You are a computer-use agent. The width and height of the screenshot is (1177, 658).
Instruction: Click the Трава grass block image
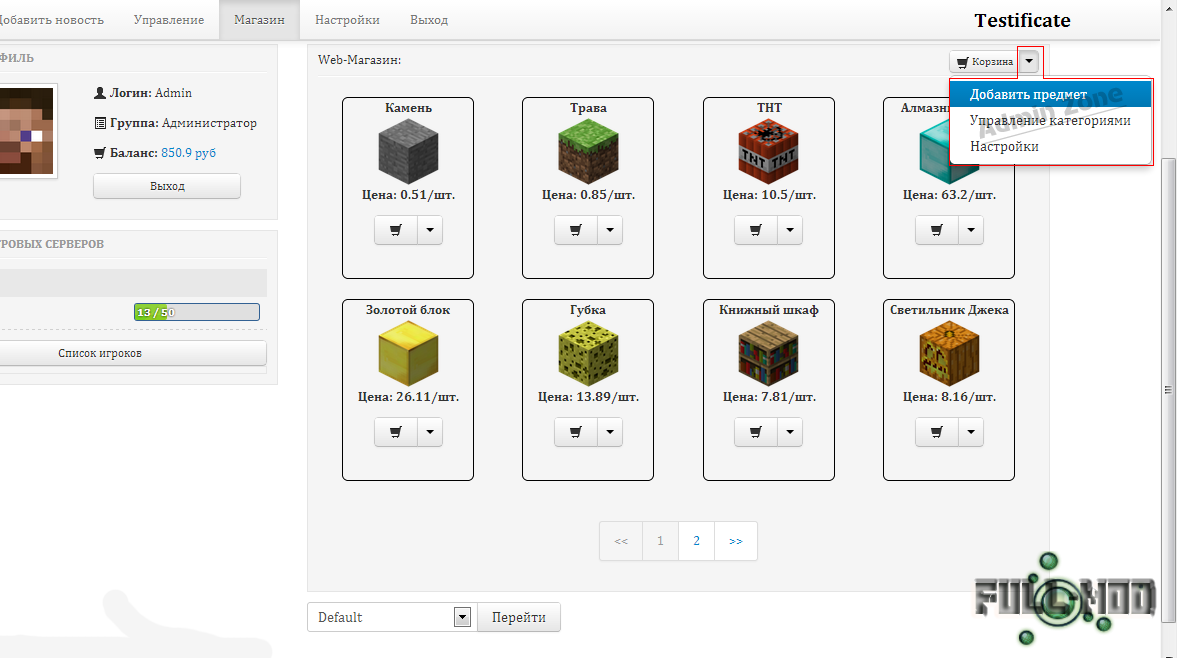pyautogui.click(x=588, y=152)
